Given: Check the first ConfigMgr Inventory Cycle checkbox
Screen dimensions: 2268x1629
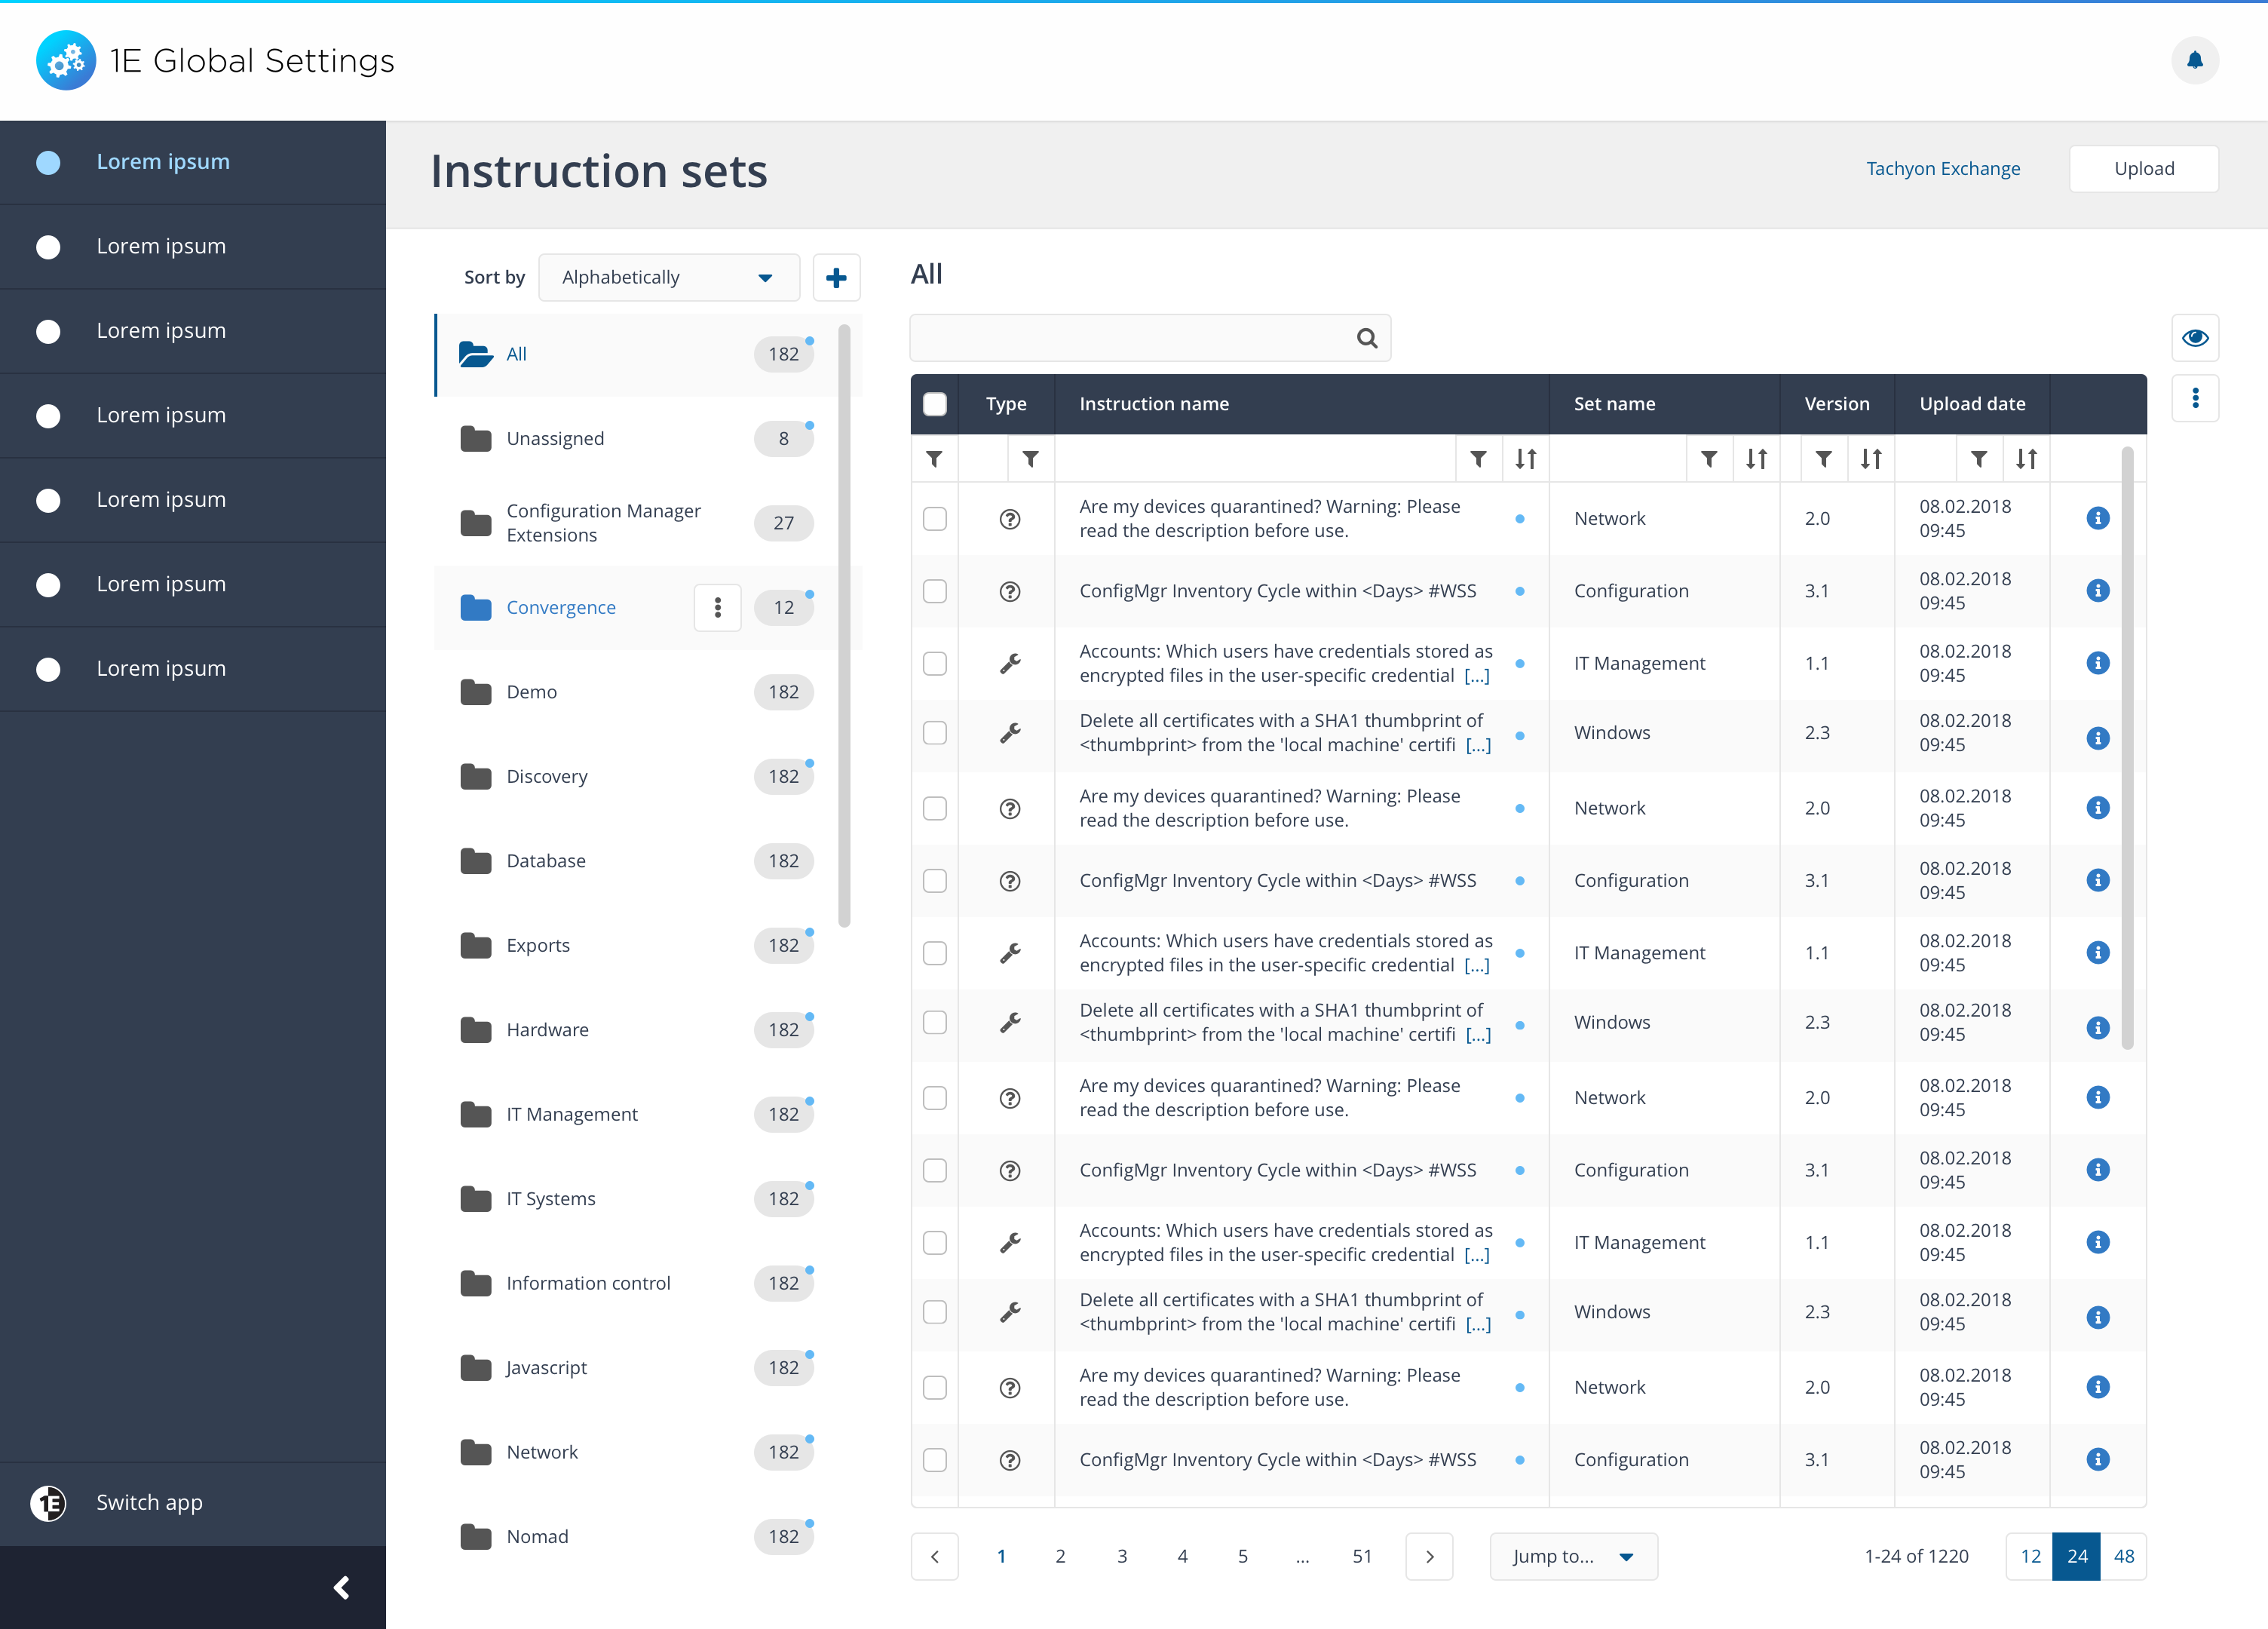Looking at the screenshot, I should [x=934, y=591].
